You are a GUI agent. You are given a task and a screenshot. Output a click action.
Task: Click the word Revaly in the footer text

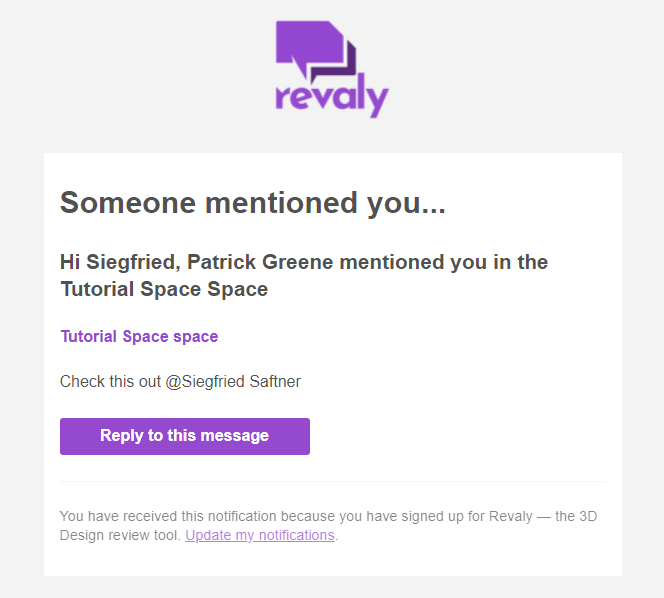(510, 516)
